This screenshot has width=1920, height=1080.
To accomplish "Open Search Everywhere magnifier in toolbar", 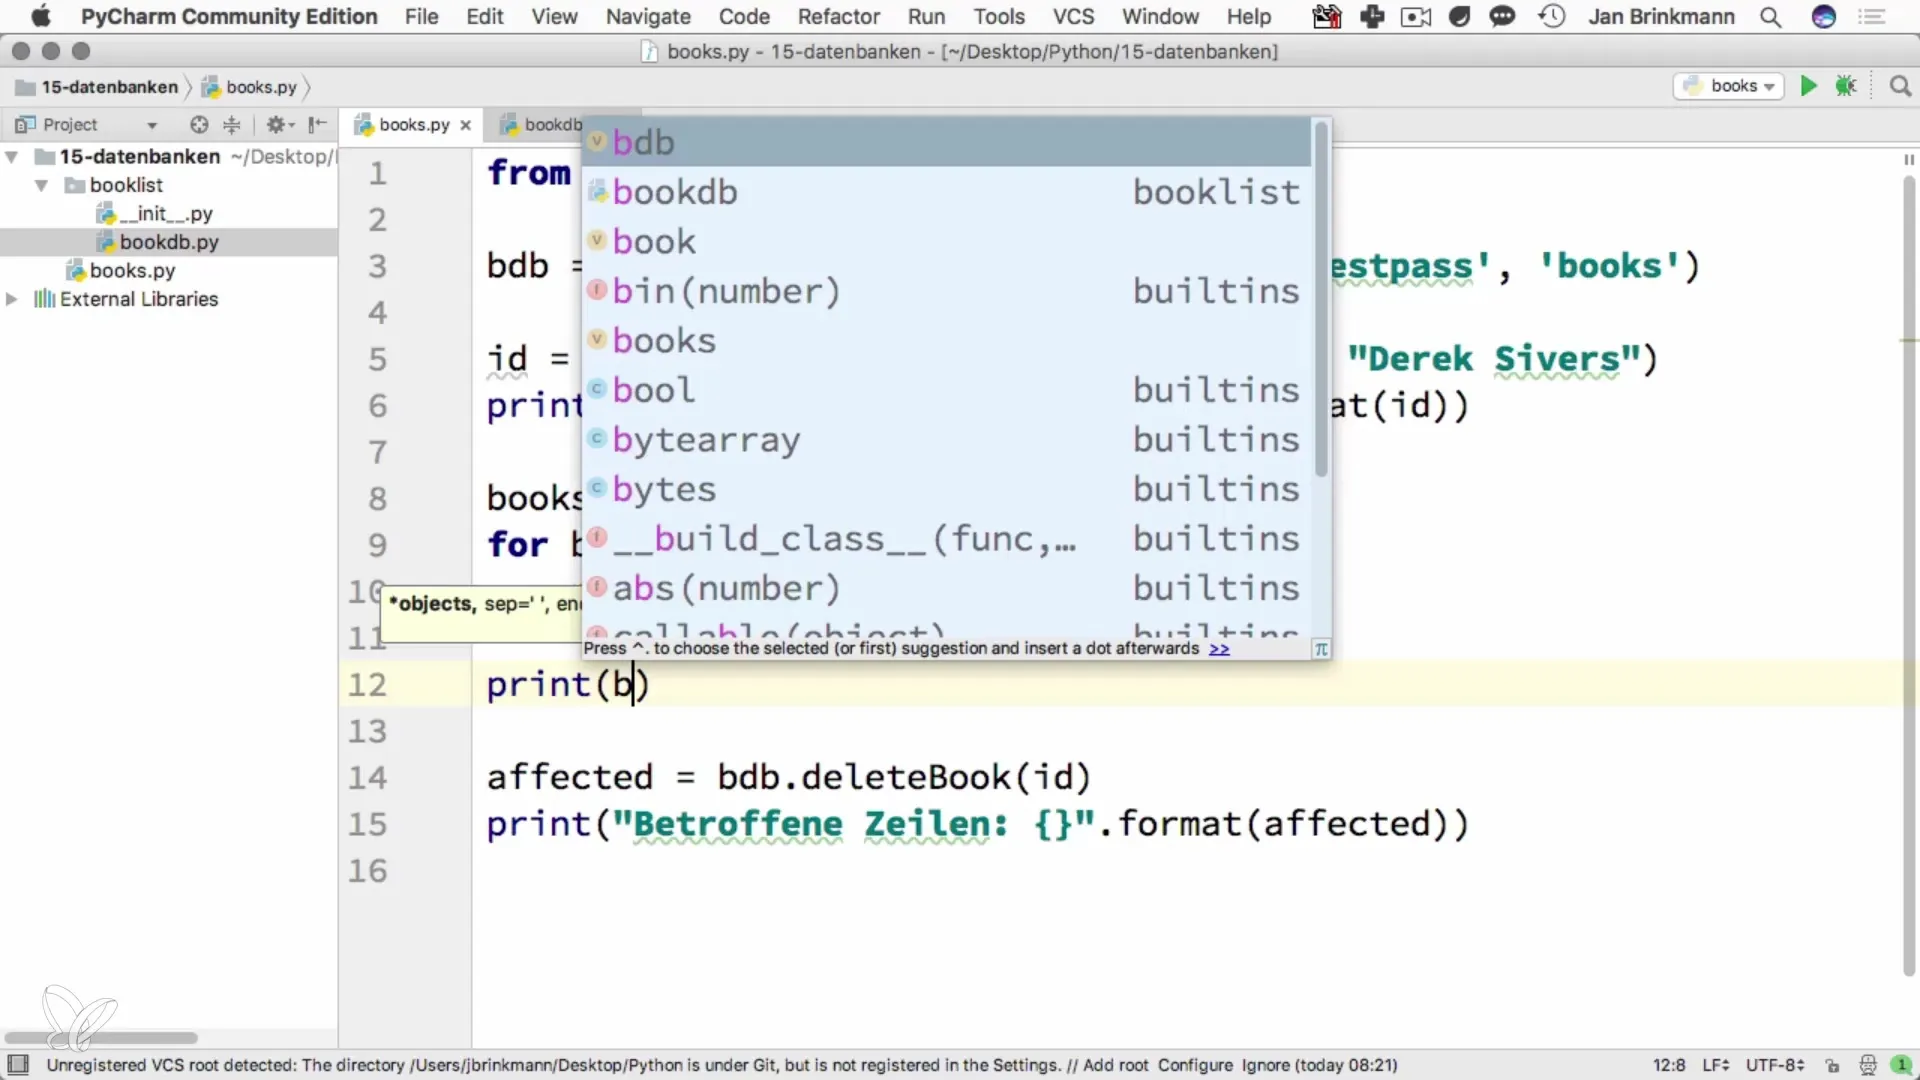I will [x=1900, y=86].
